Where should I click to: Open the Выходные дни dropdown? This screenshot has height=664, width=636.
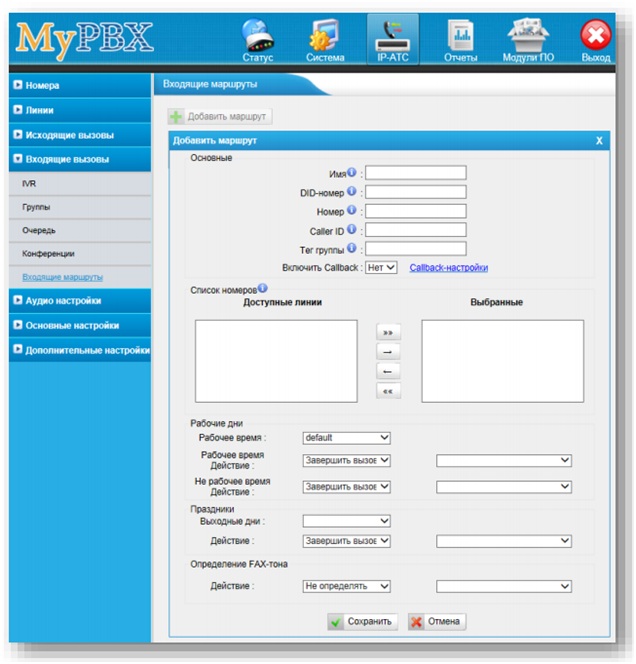346,521
